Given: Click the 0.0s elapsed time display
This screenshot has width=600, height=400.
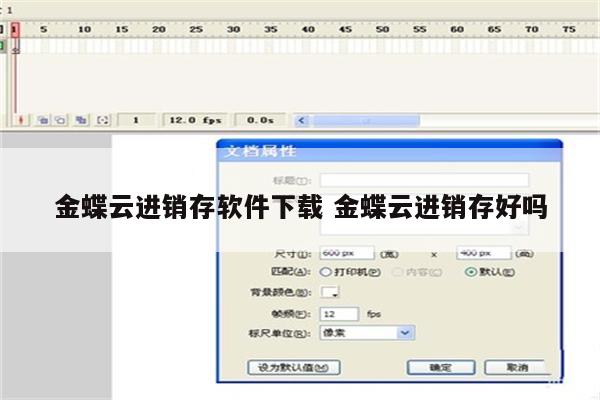Looking at the screenshot, I should (260, 120).
